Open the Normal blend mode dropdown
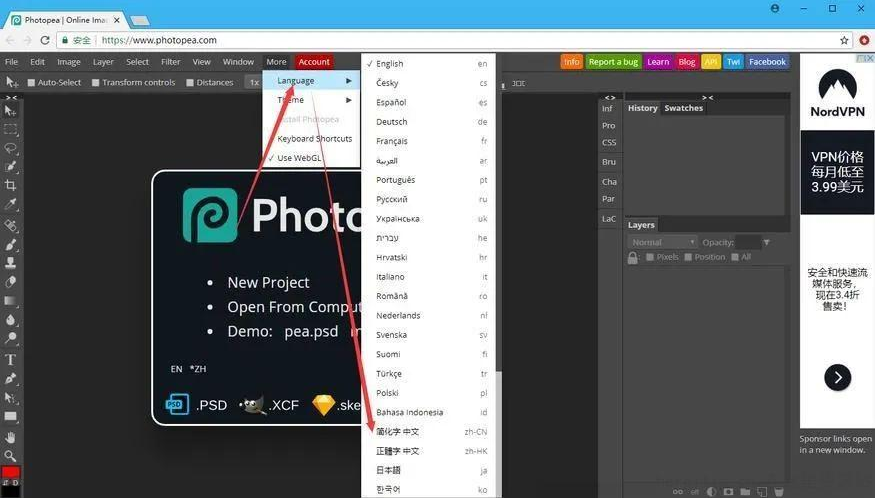This screenshot has height=498, width=875. (662, 242)
